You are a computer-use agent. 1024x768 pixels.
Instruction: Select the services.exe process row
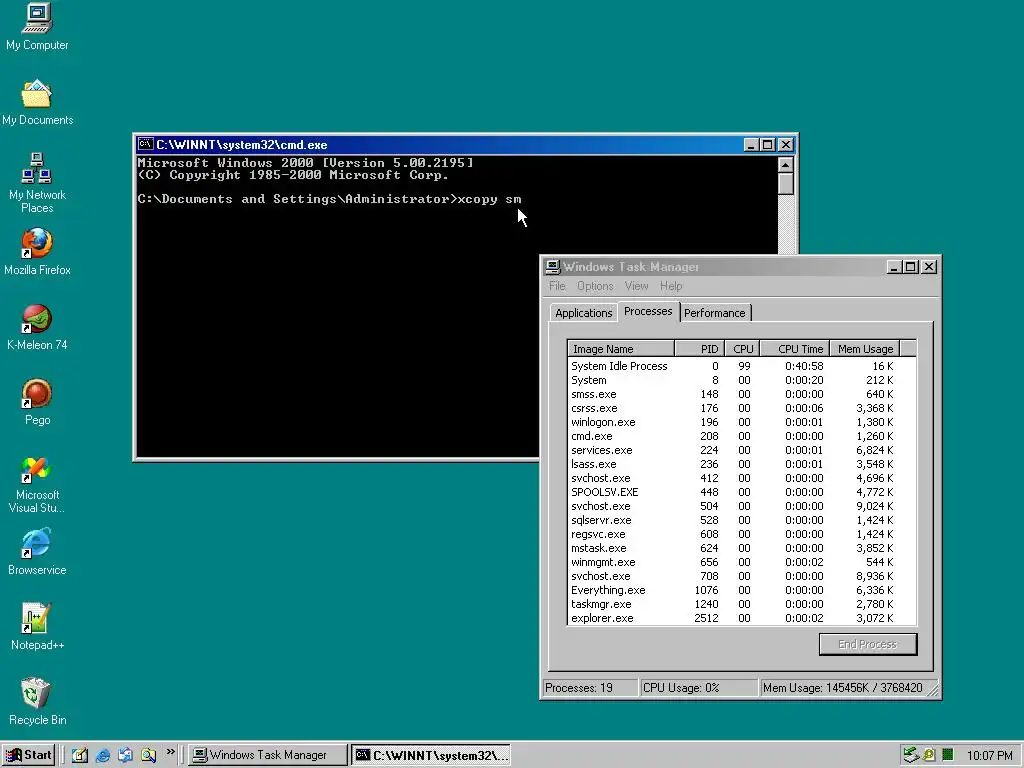pos(741,451)
